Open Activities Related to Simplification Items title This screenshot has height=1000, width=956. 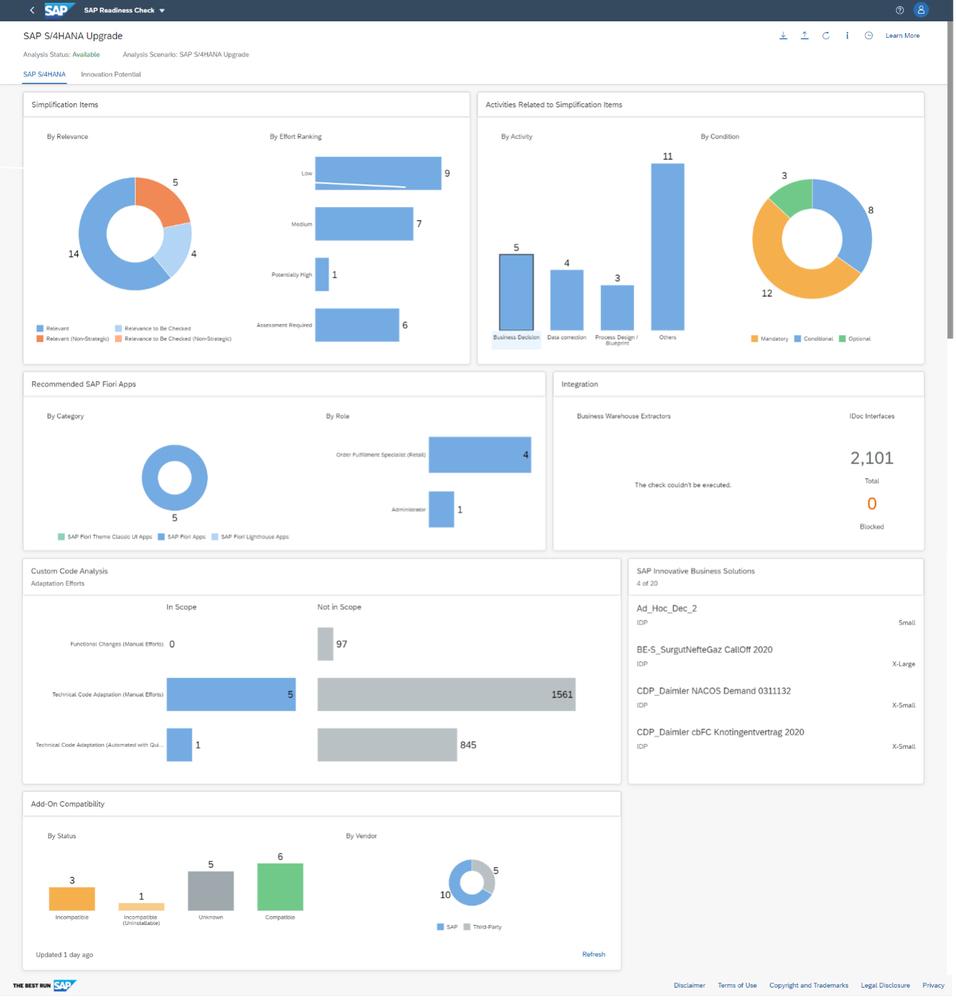(x=554, y=105)
